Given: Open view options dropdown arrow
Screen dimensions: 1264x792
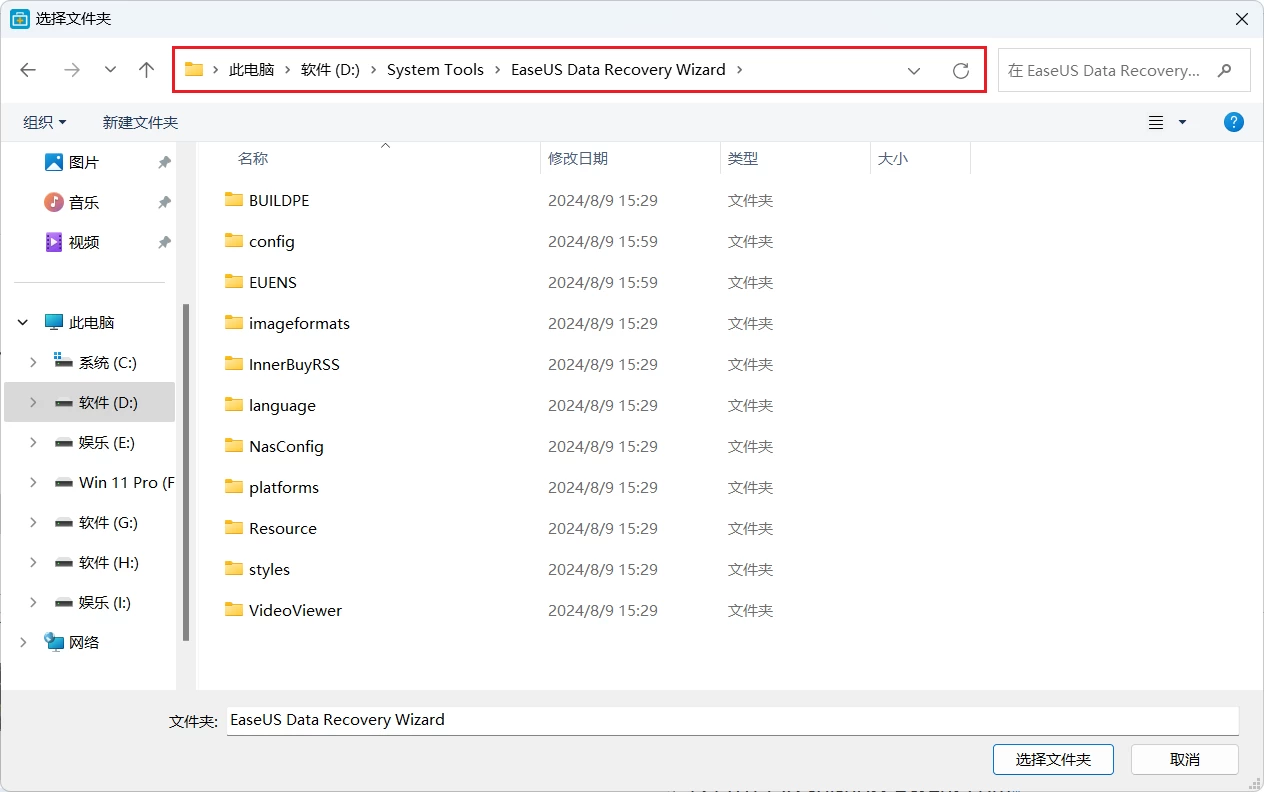Looking at the screenshot, I should (x=1183, y=122).
